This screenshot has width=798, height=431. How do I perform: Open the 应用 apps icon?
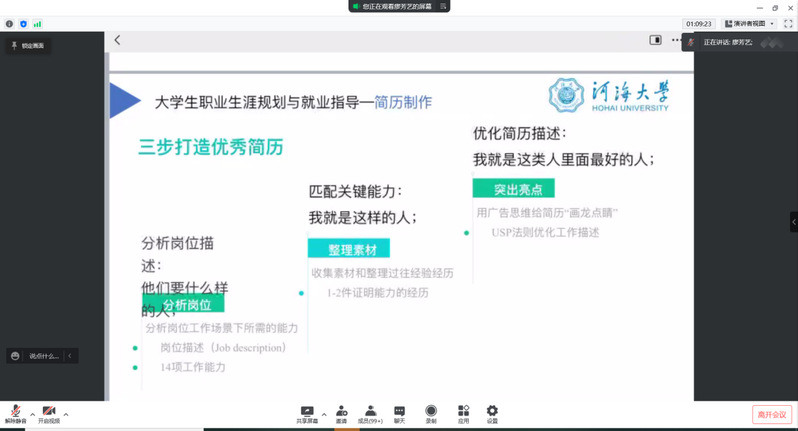tap(463, 413)
